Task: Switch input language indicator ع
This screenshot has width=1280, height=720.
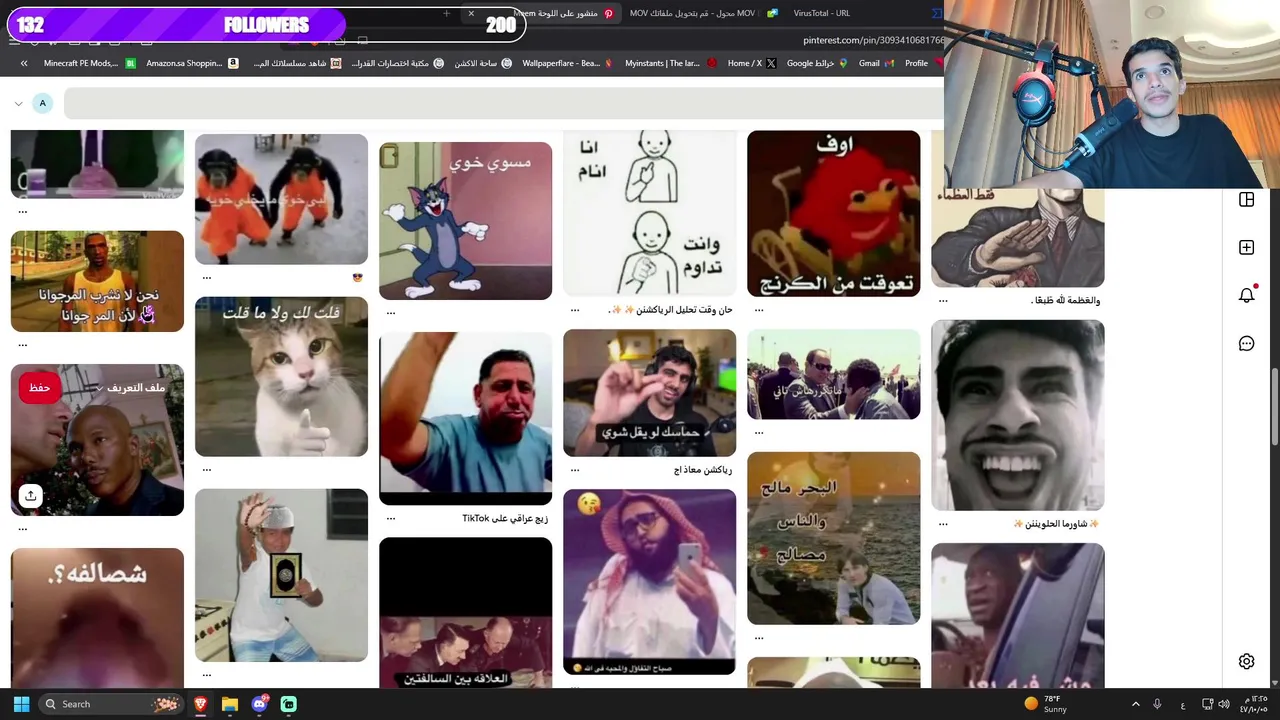Action: pos(1183,704)
